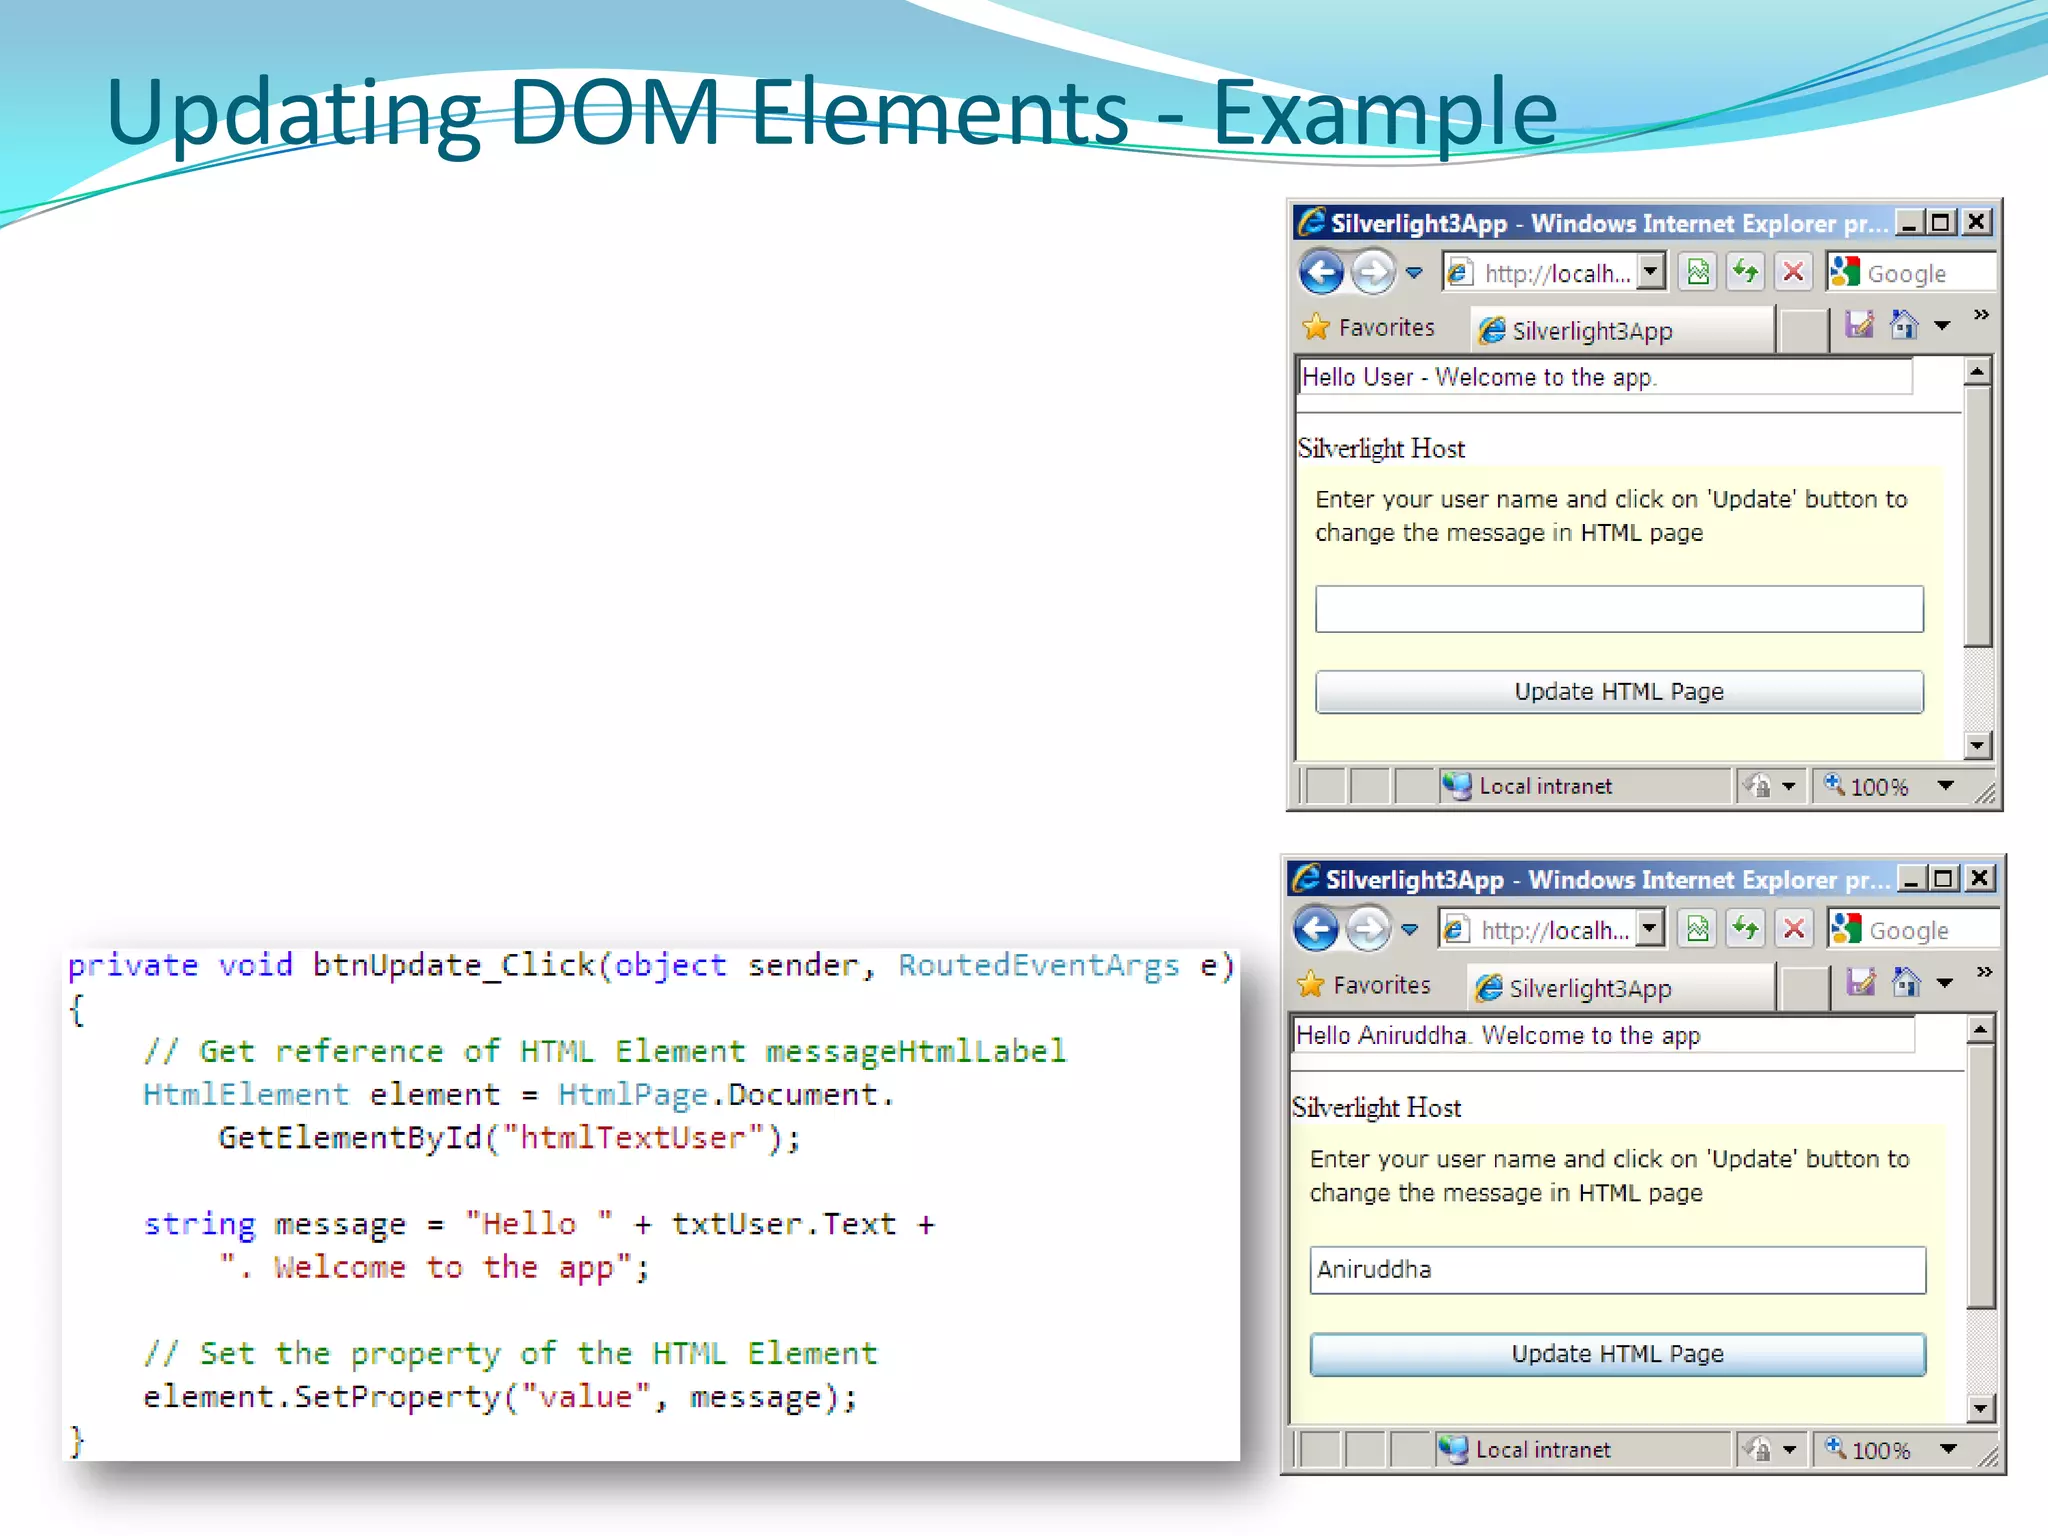Expand zoom level dropdown in bottom status bar
The width and height of the screenshot is (2048, 1536).
(1948, 1448)
